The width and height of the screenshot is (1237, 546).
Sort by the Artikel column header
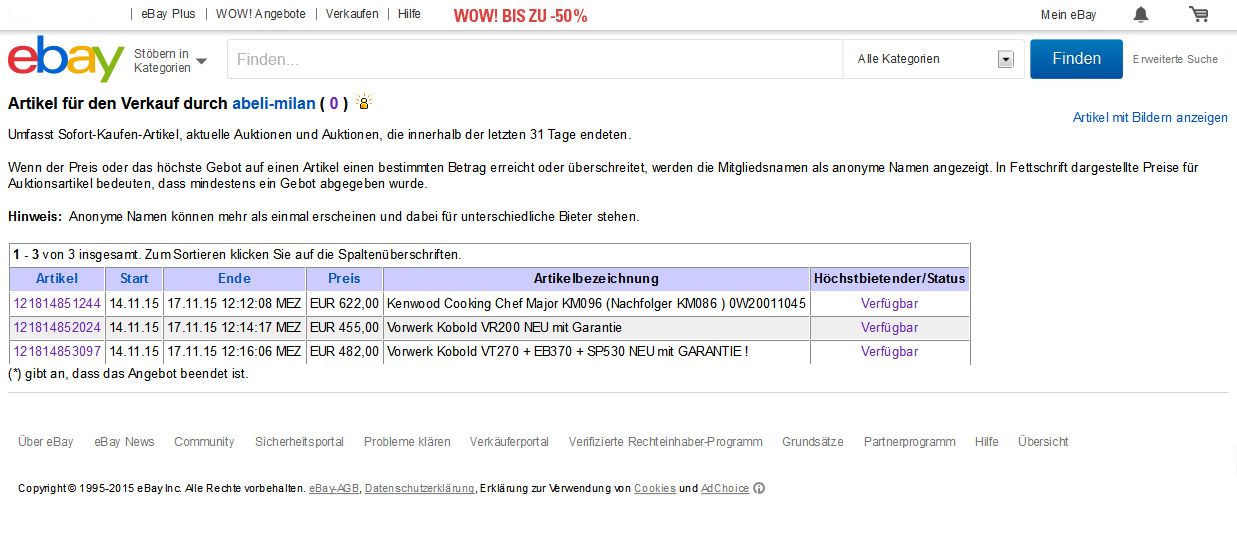pyautogui.click(x=57, y=278)
